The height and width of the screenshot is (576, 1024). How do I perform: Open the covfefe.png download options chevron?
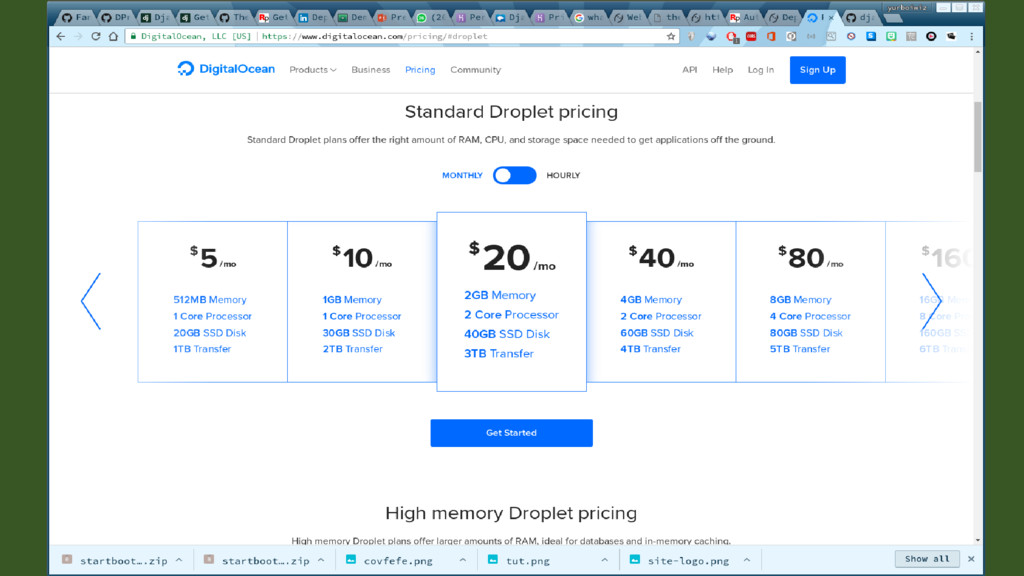tap(462, 560)
